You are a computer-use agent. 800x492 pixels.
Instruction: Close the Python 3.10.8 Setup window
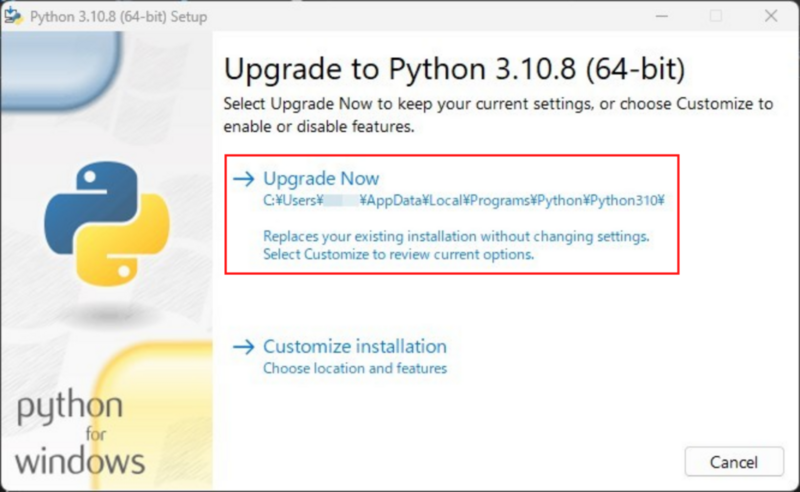pos(771,16)
